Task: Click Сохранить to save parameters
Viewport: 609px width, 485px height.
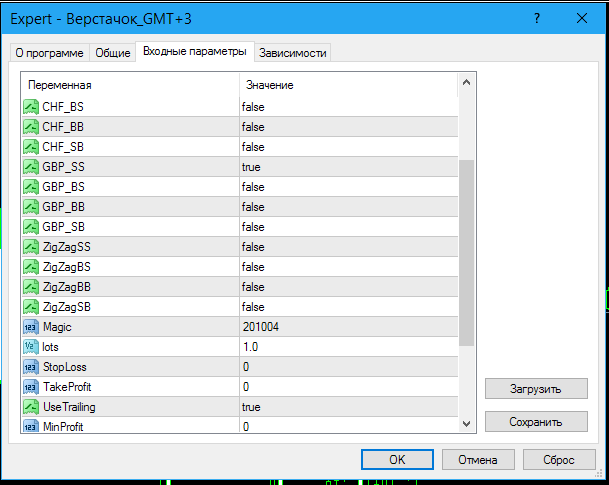Action: 536,422
